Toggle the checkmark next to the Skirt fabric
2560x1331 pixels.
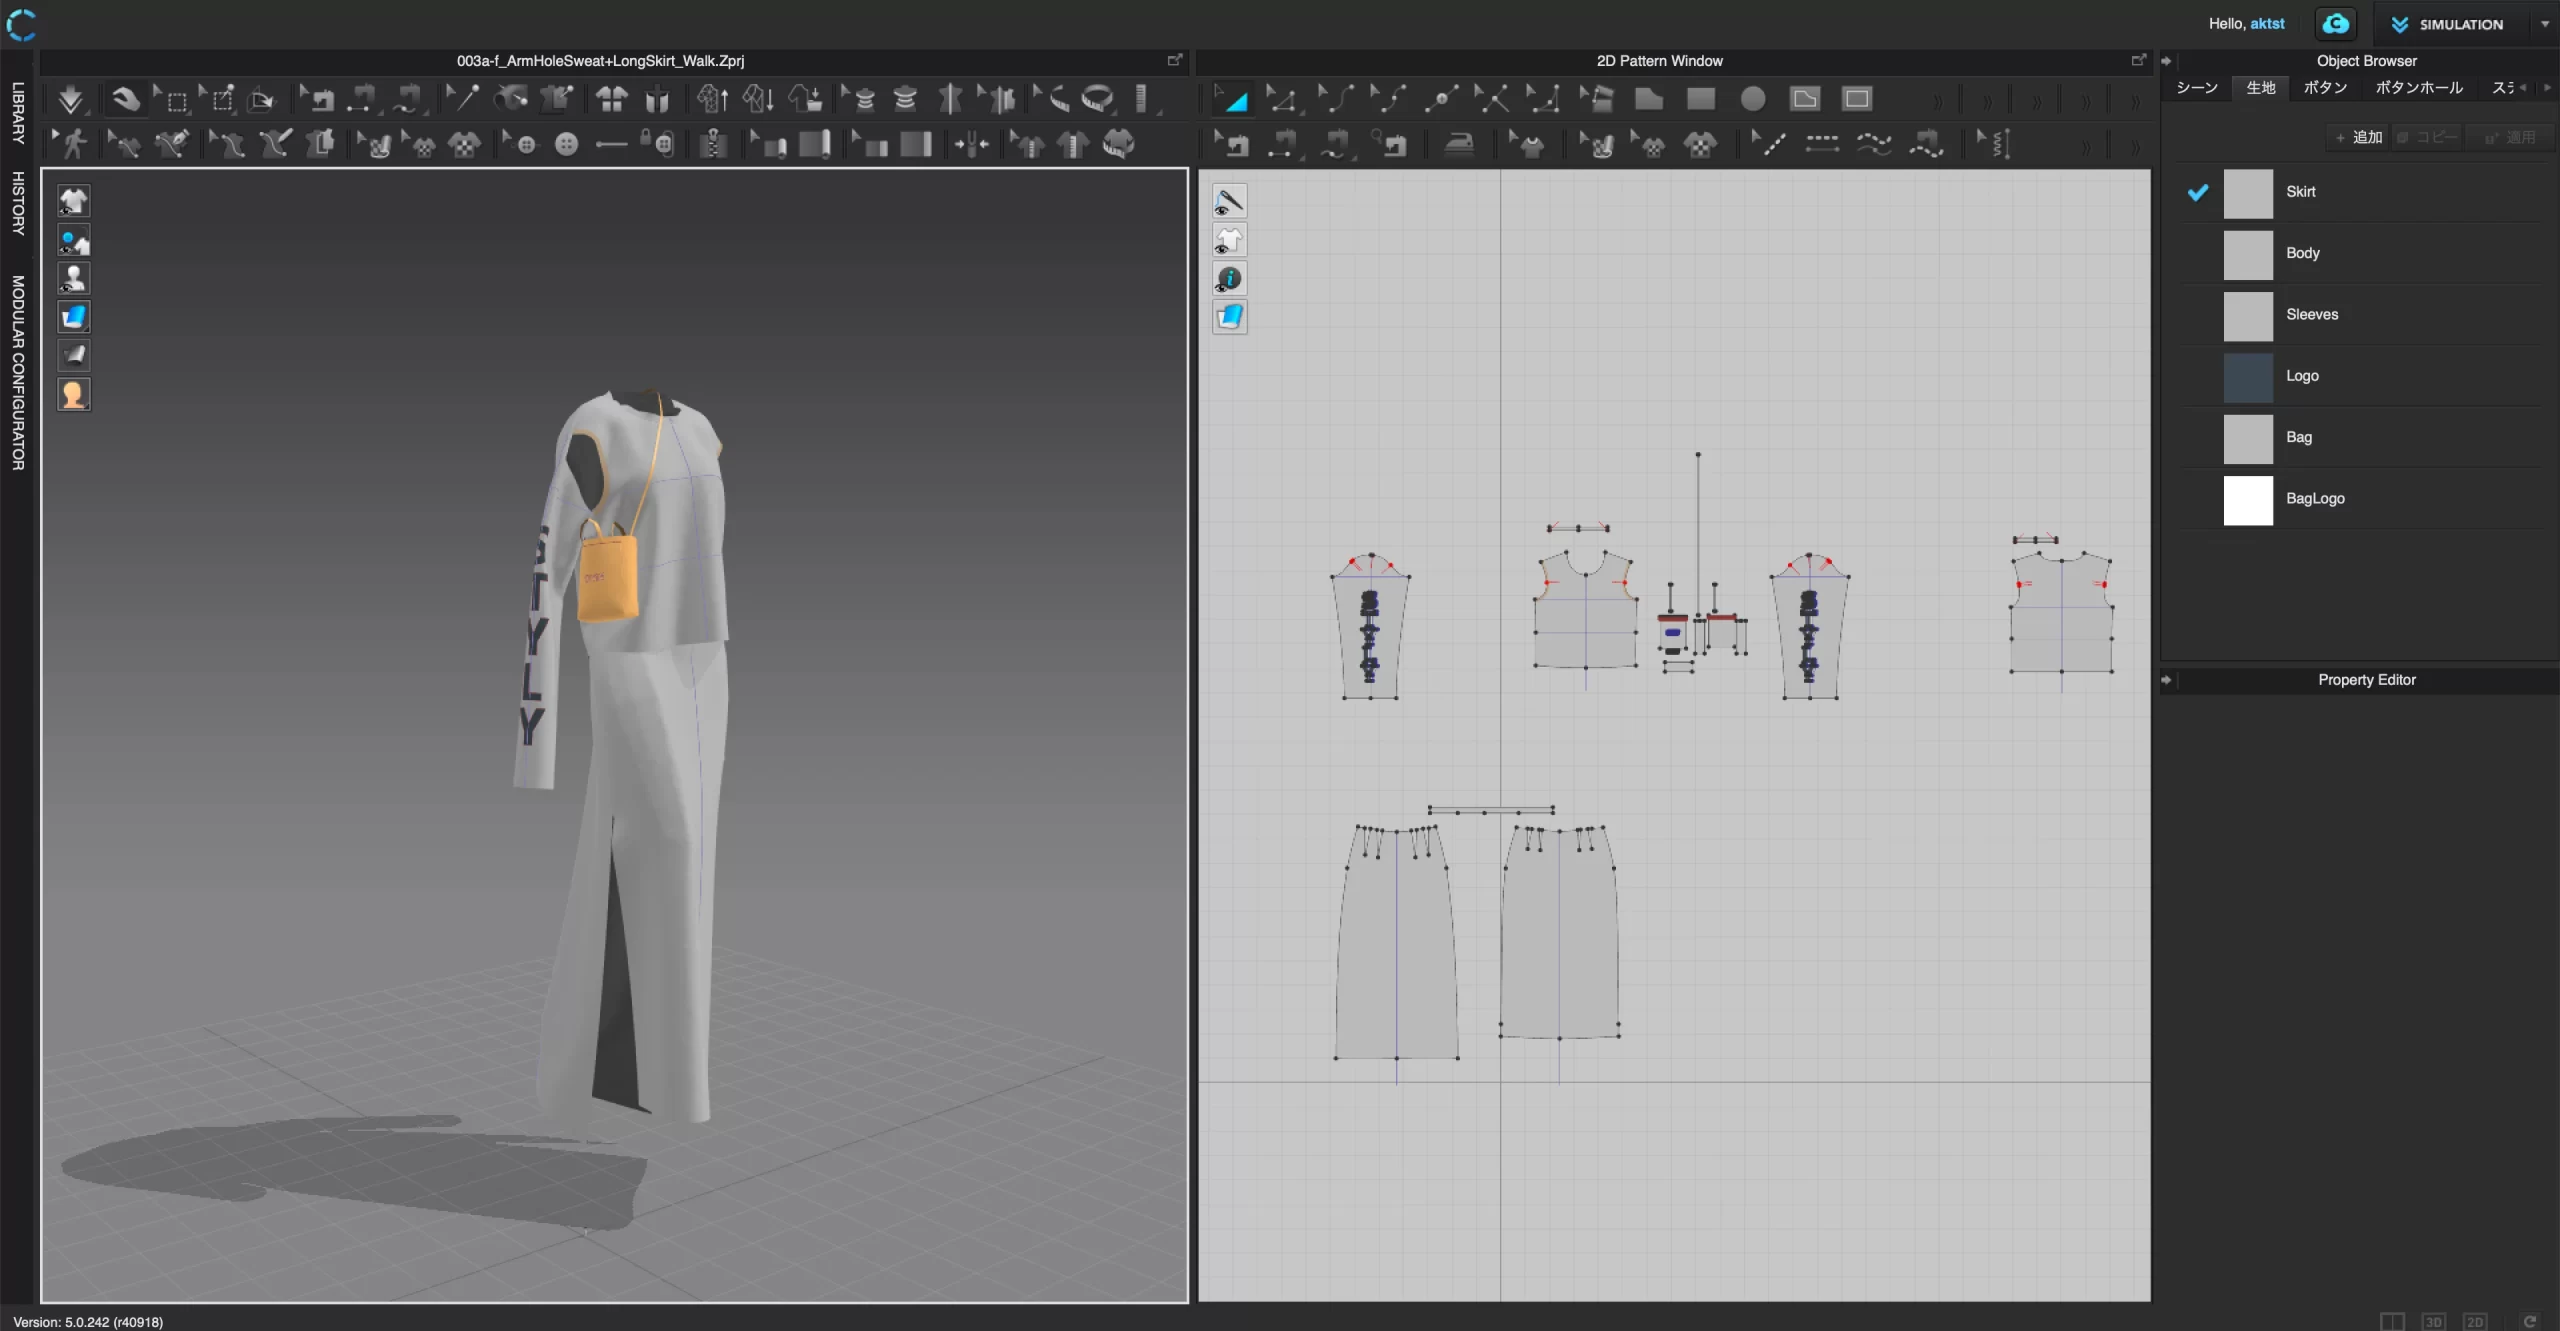click(x=2196, y=192)
